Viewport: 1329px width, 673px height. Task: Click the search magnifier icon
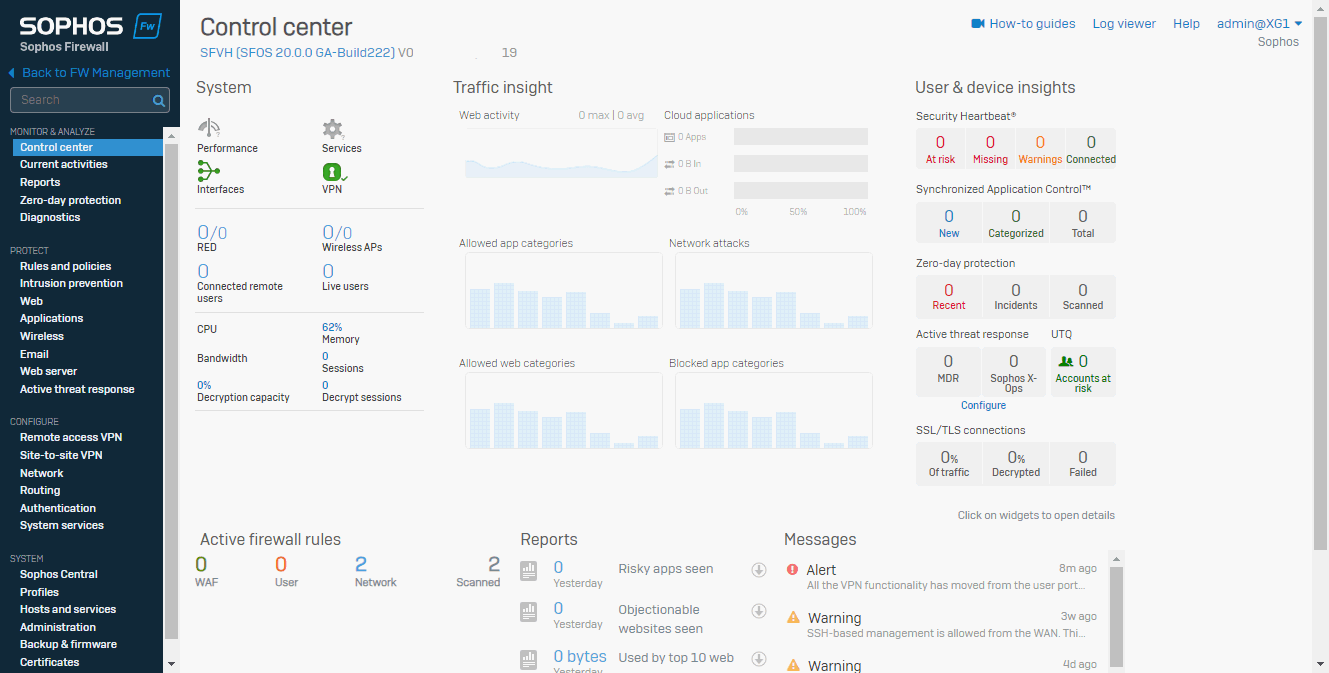coord(158,100)
